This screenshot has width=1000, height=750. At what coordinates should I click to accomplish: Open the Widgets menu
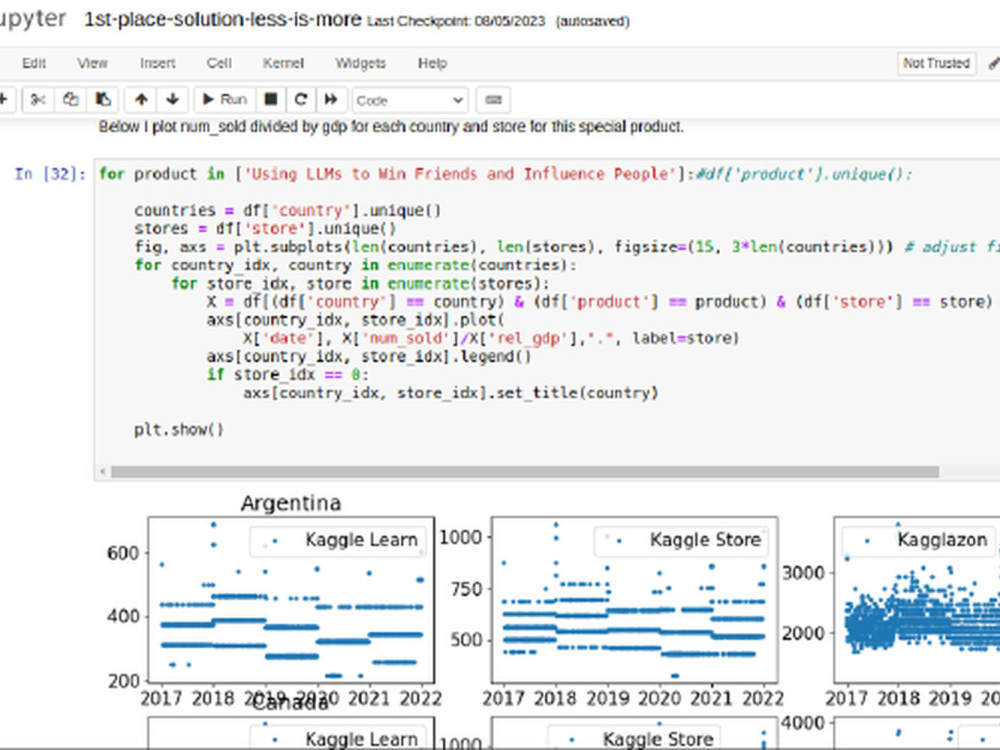tap(360, 63)
